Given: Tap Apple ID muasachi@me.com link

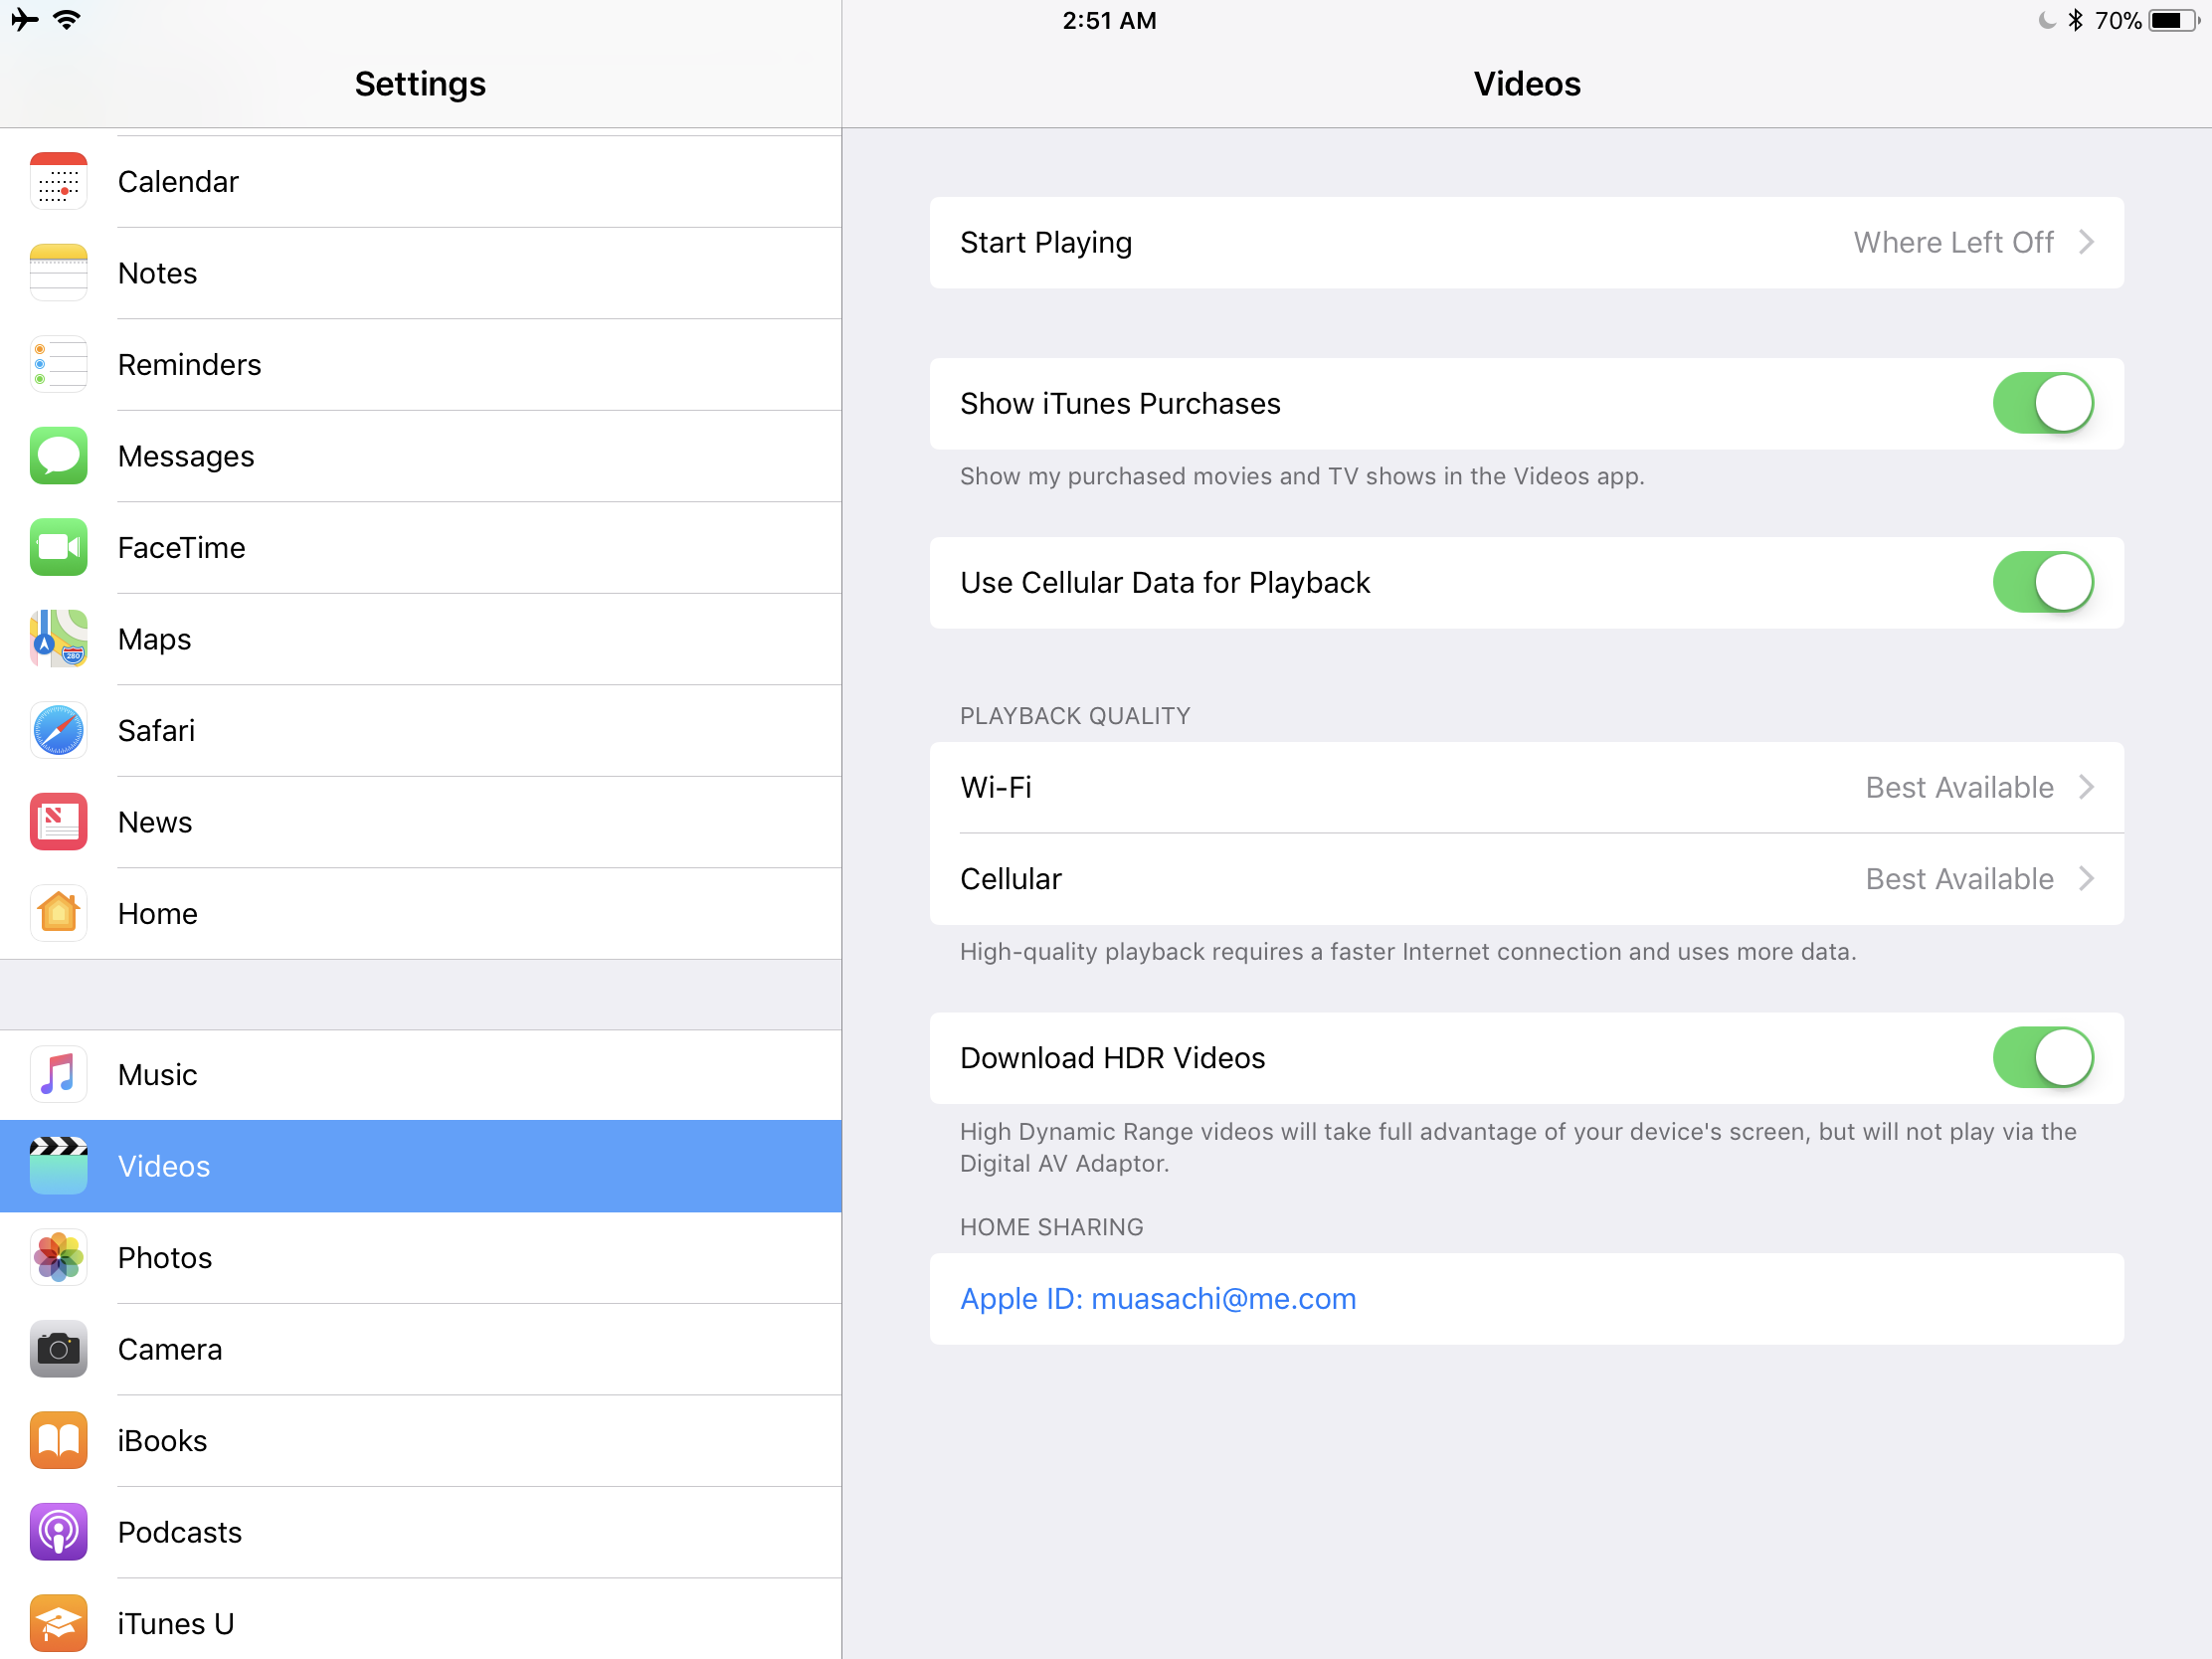Looking at the screenshot, I should click(x=1158, y=1298).
